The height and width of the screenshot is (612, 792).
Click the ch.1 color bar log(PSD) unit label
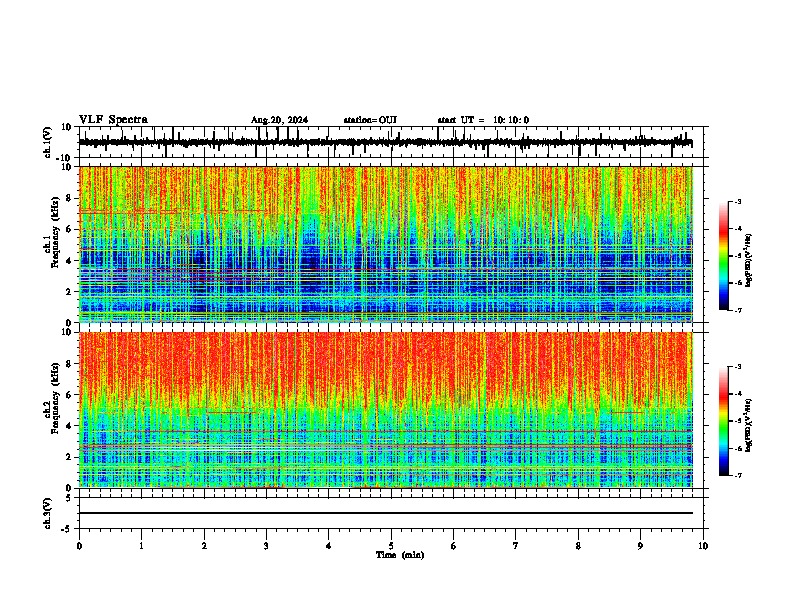[748, 260]
